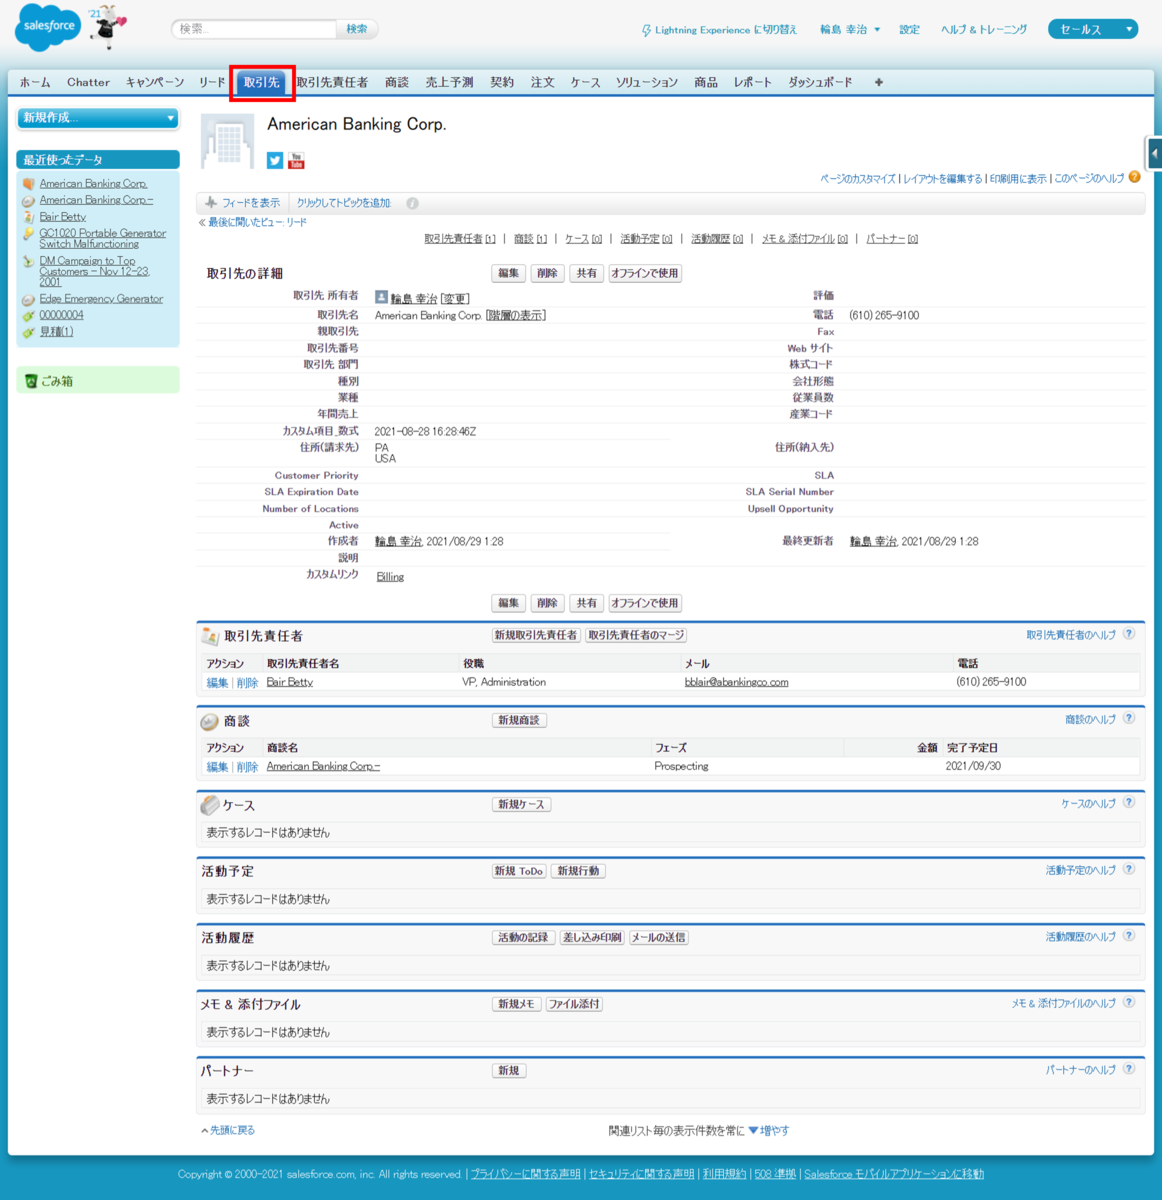
Task: Click the 商談 section opportunity icon
Action: click(x=209, y=721)
